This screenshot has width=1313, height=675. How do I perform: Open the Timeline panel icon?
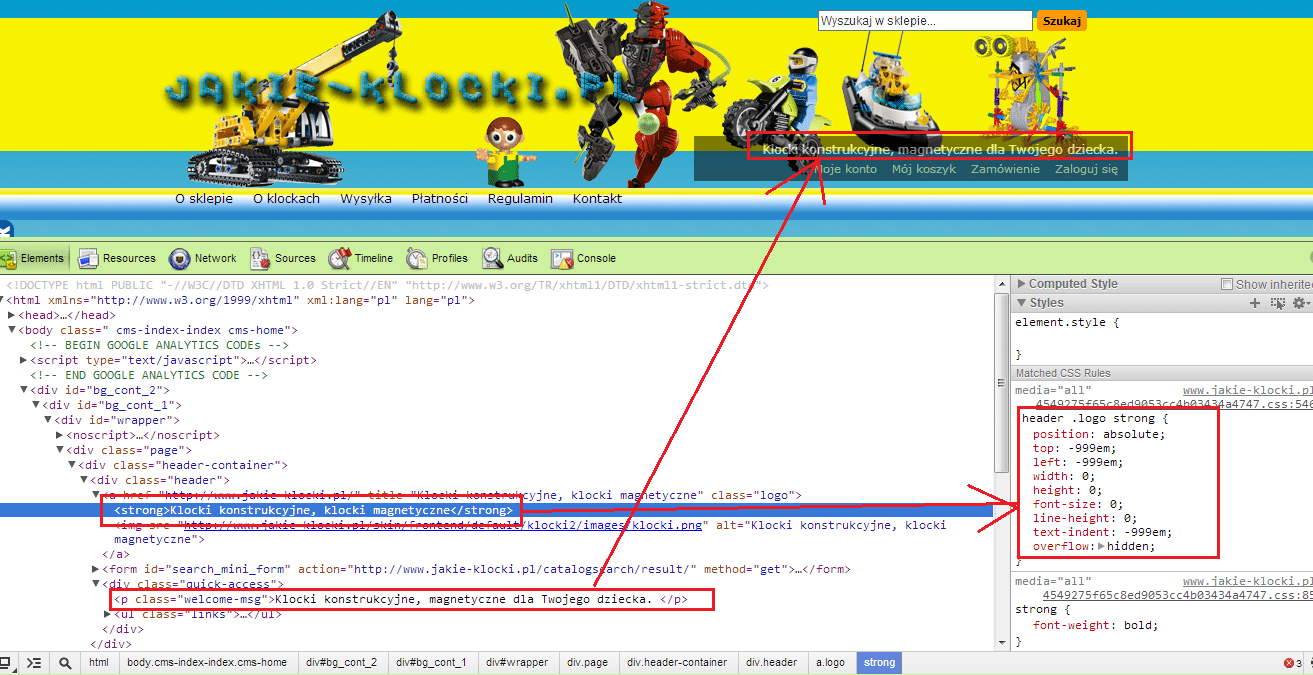pyautogui.click(x=341, y=259)
